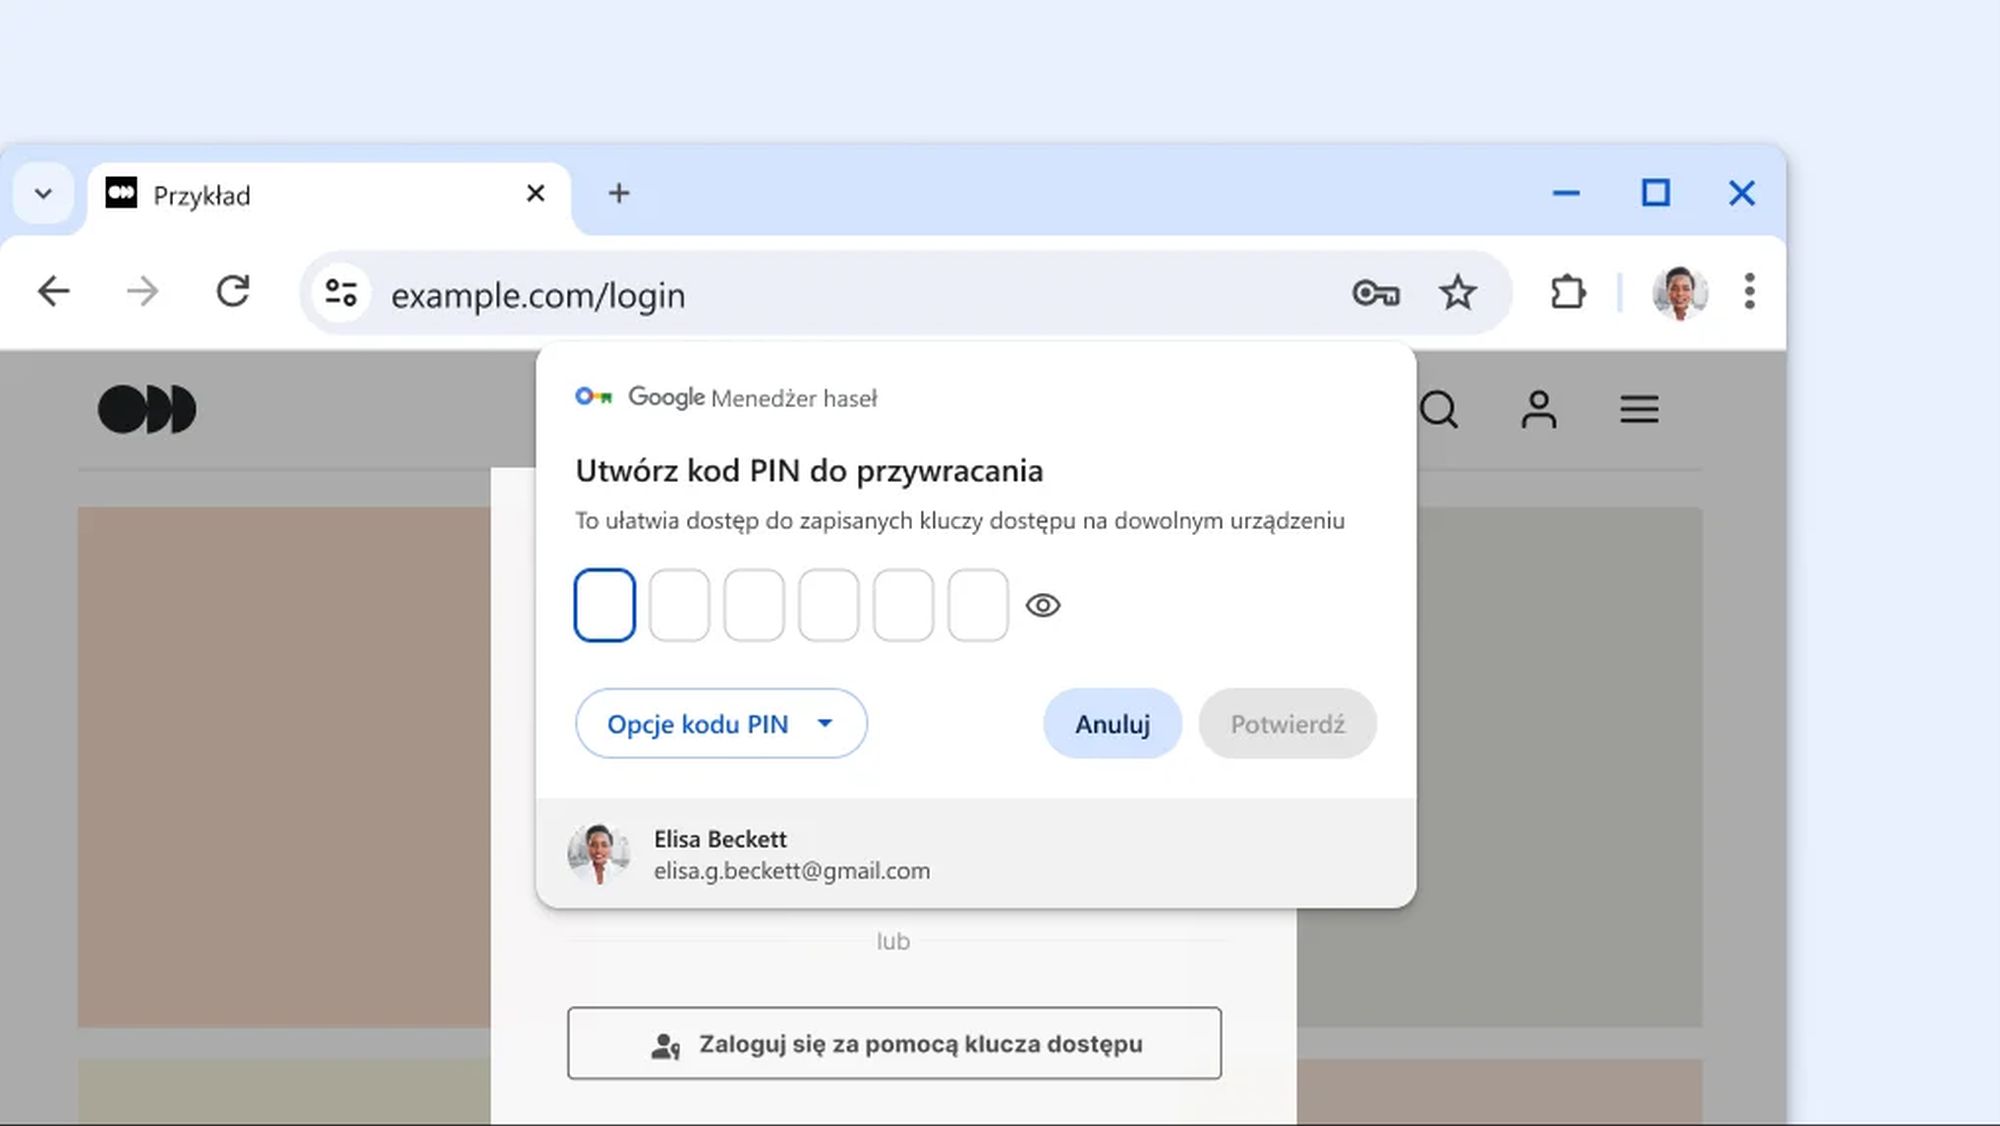
Task: Expand the tab search dropdown arrow
Action: click(x=43, y=193)
